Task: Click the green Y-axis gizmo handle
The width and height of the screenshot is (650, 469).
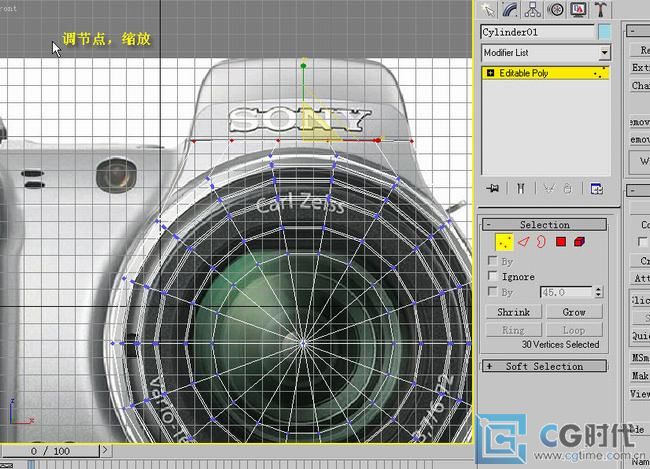Action: click(x=303, y=66)
